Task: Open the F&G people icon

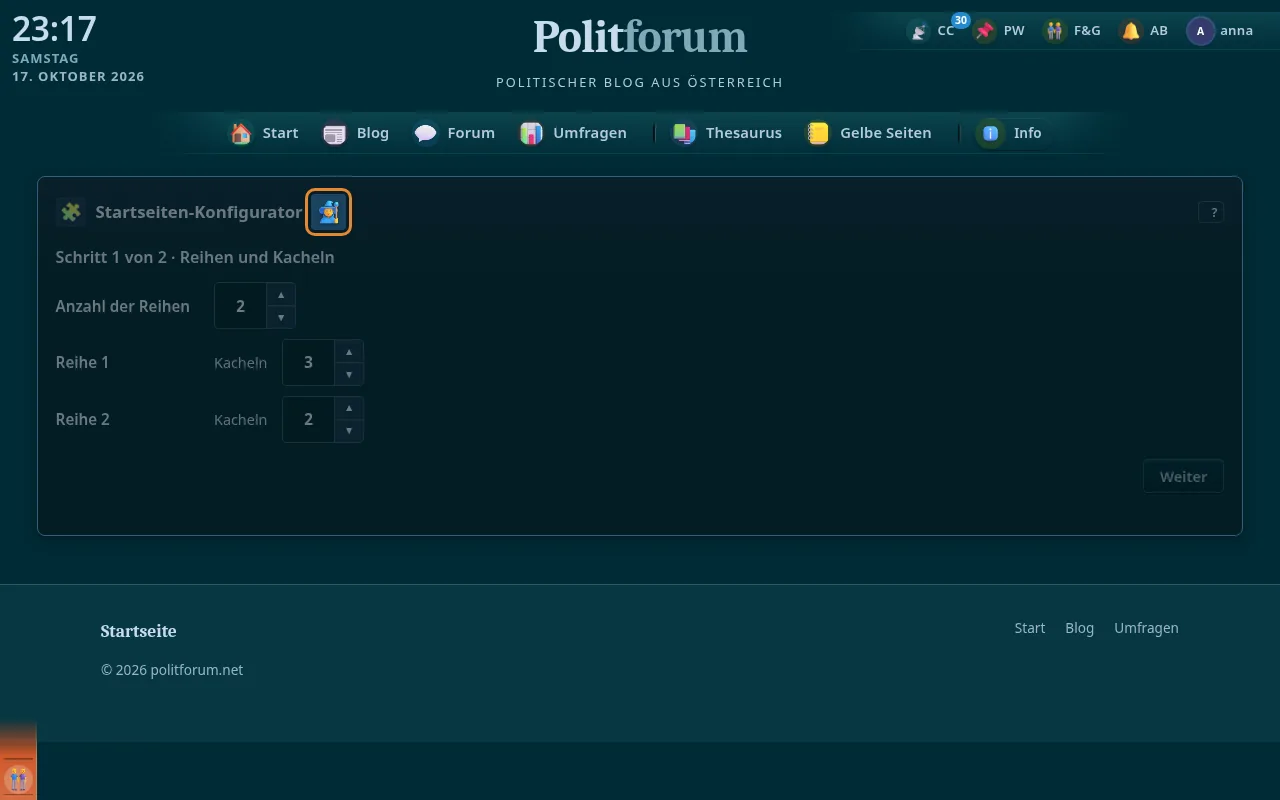Action: pos(1055,31)
